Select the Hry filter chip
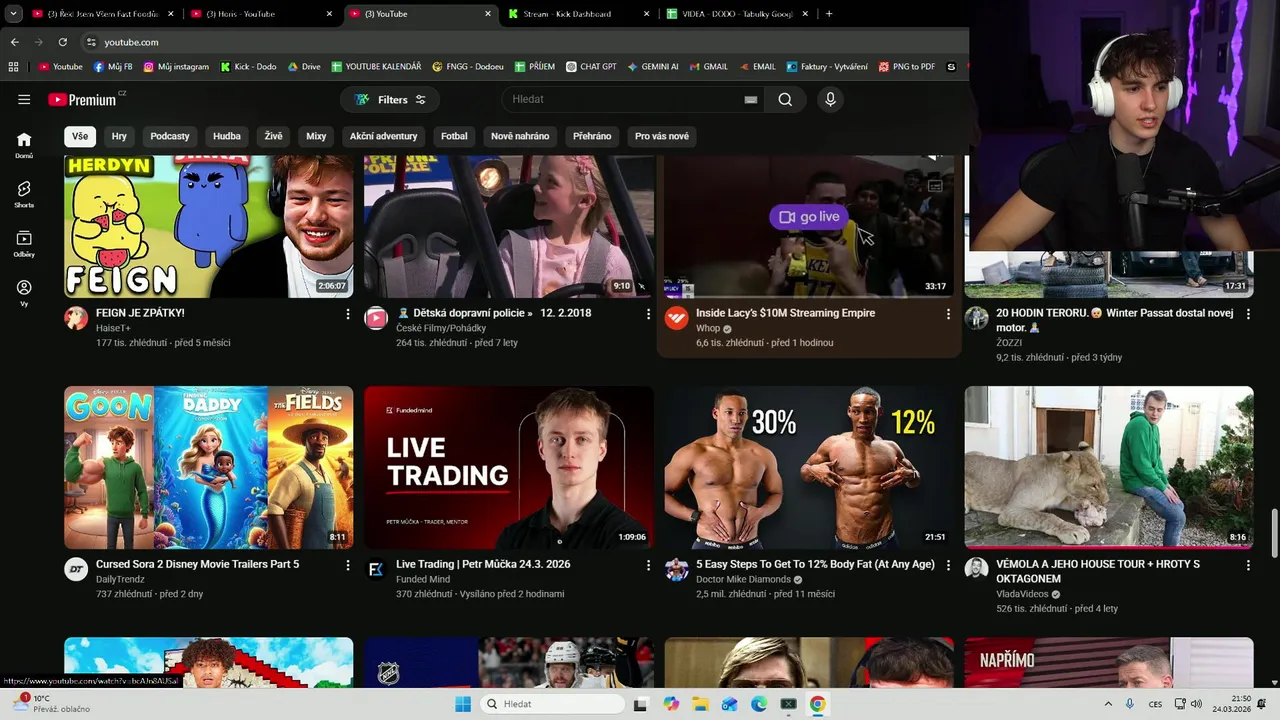The width and height of the screenshot is (1280, 720). [x=119, y=136]
